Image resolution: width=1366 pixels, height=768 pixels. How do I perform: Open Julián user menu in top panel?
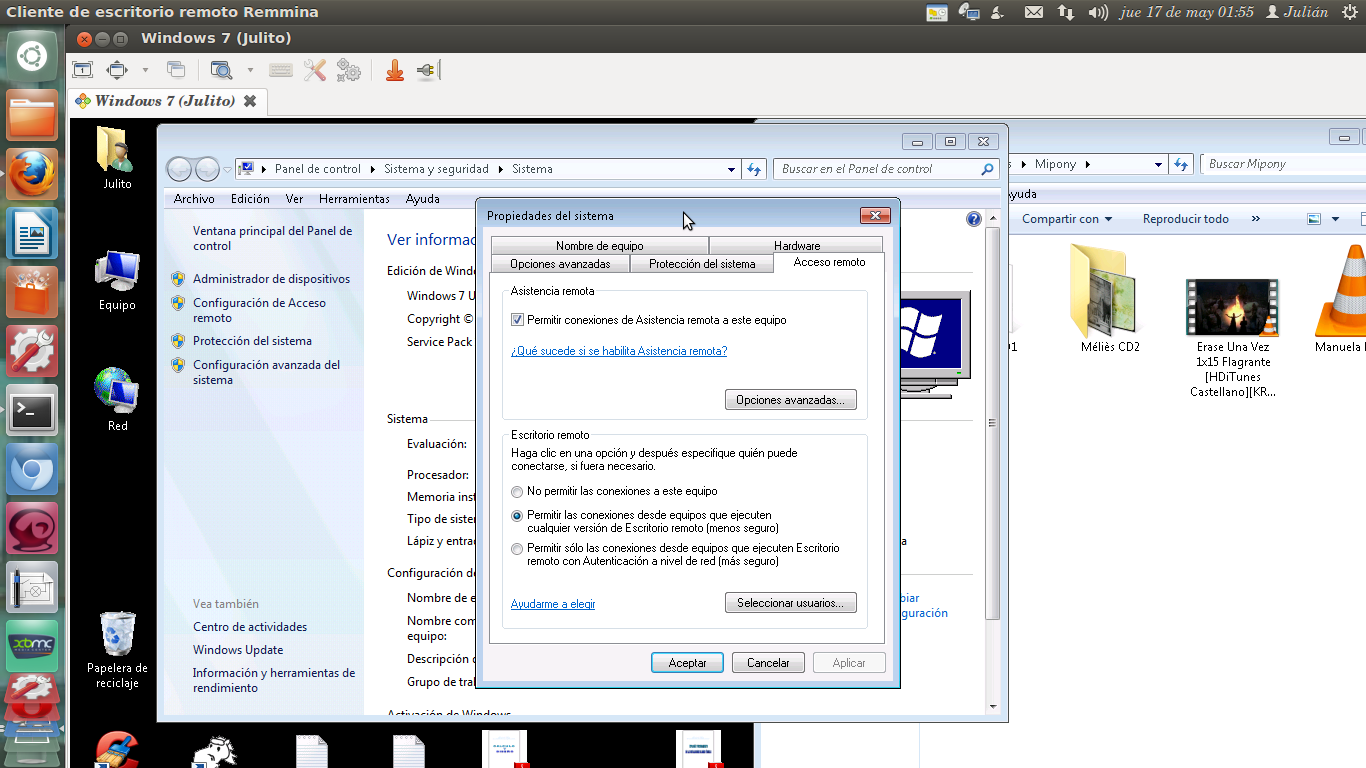click(1297, 12)
